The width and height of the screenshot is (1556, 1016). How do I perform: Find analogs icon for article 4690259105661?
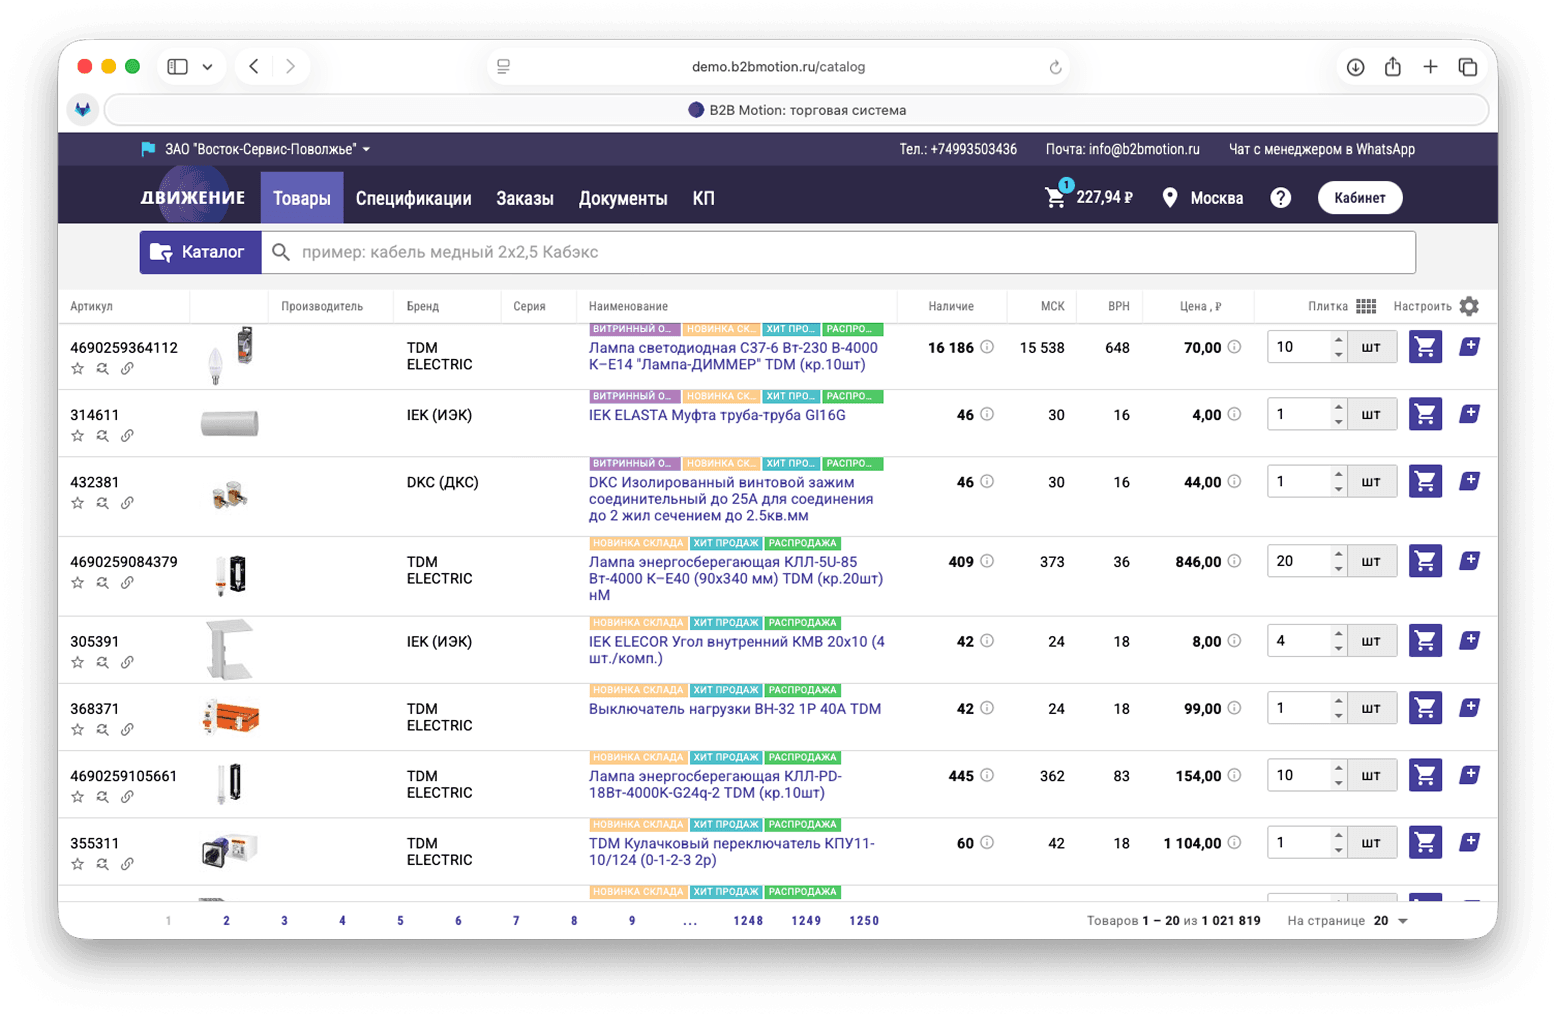point(102,797)
